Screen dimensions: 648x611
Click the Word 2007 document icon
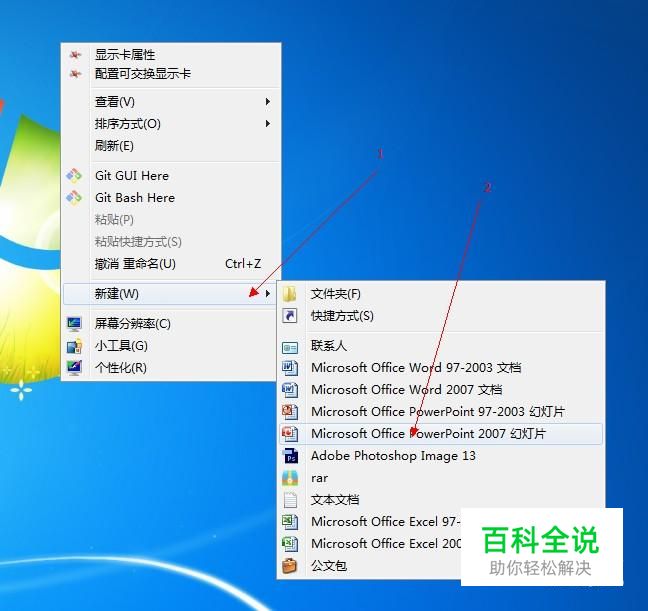tap(290, 389)
